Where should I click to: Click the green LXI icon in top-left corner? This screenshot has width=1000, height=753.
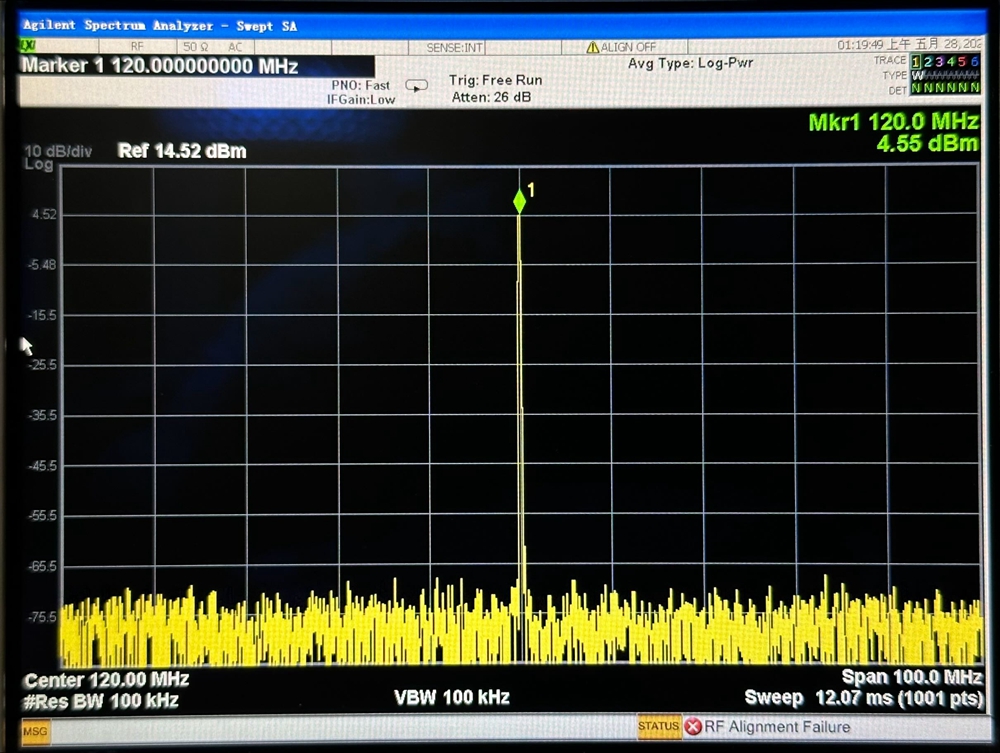[29, 47]
